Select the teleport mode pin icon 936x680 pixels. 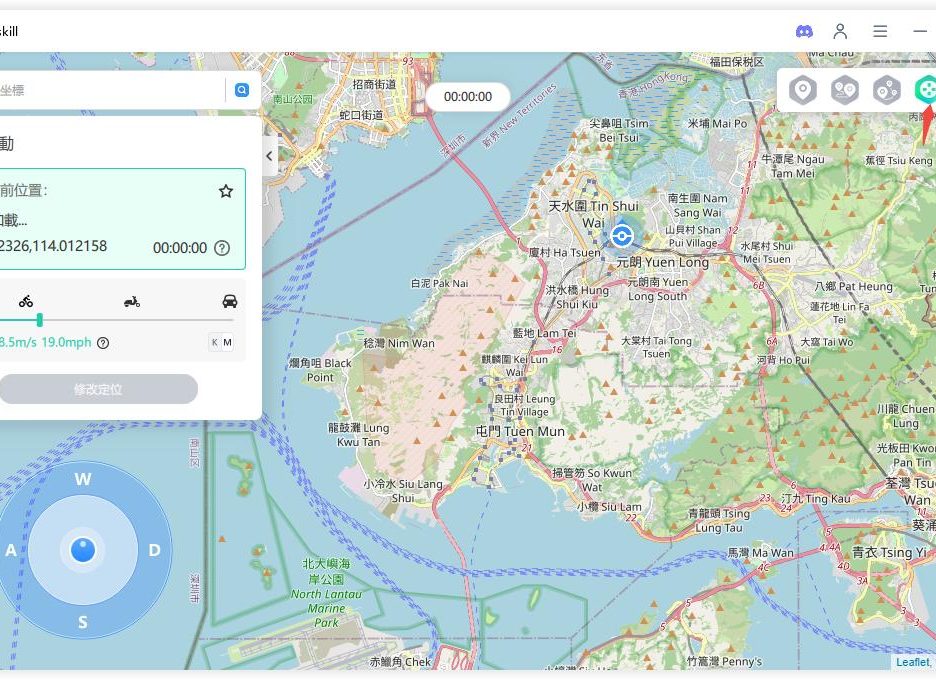click(802, 90)
